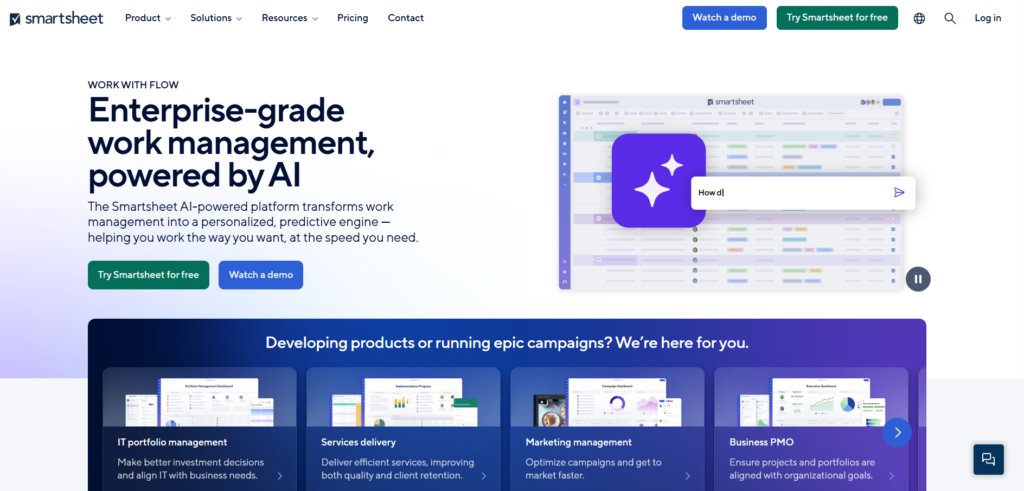Open the chat widget icon
Viewport: 1024px width, 491px height.
pyautogui.click(x=988, y=459)
